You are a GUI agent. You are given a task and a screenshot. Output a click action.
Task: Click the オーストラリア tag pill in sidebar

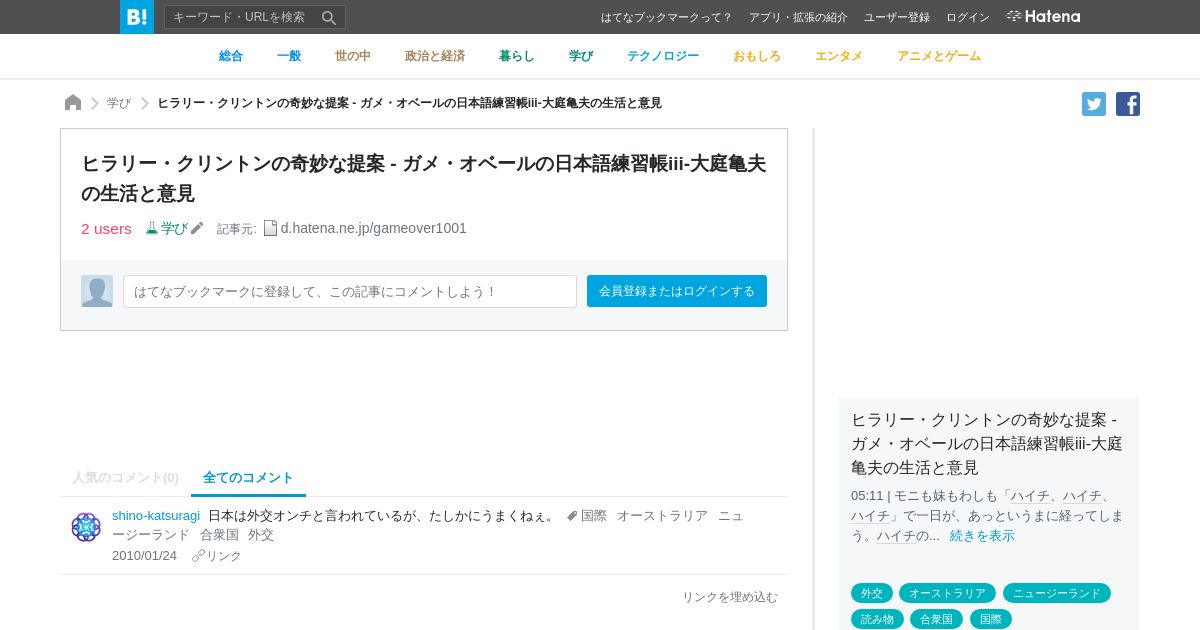coord(947,593)
